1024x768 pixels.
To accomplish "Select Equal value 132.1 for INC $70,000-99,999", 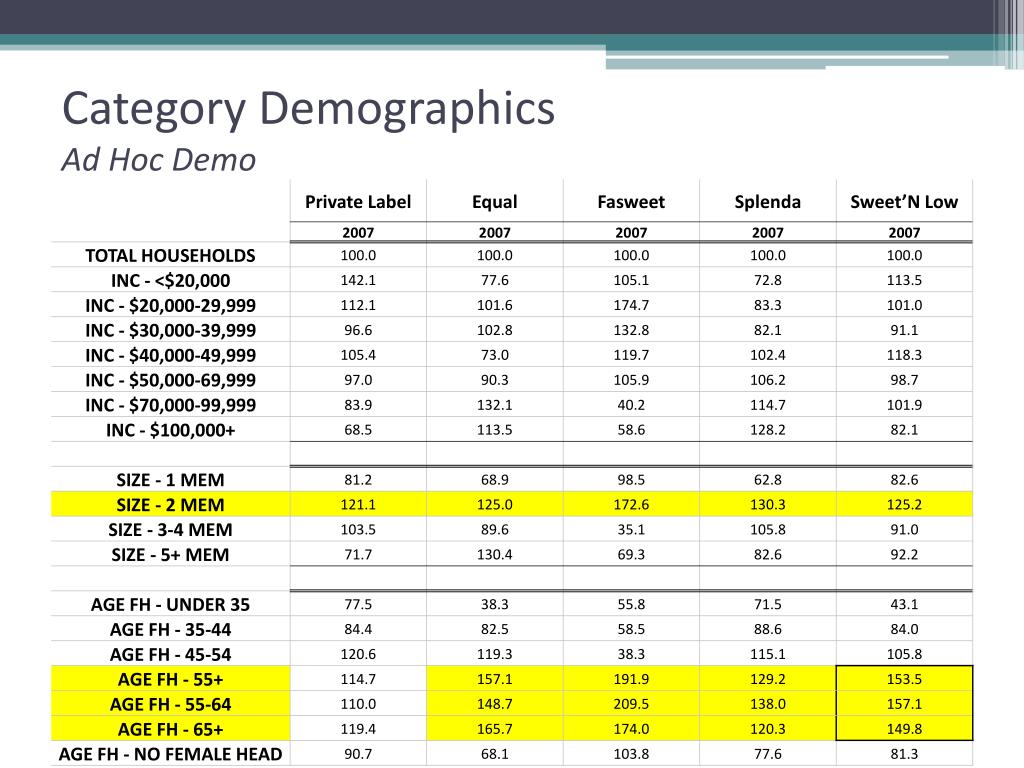I will 494,405.
